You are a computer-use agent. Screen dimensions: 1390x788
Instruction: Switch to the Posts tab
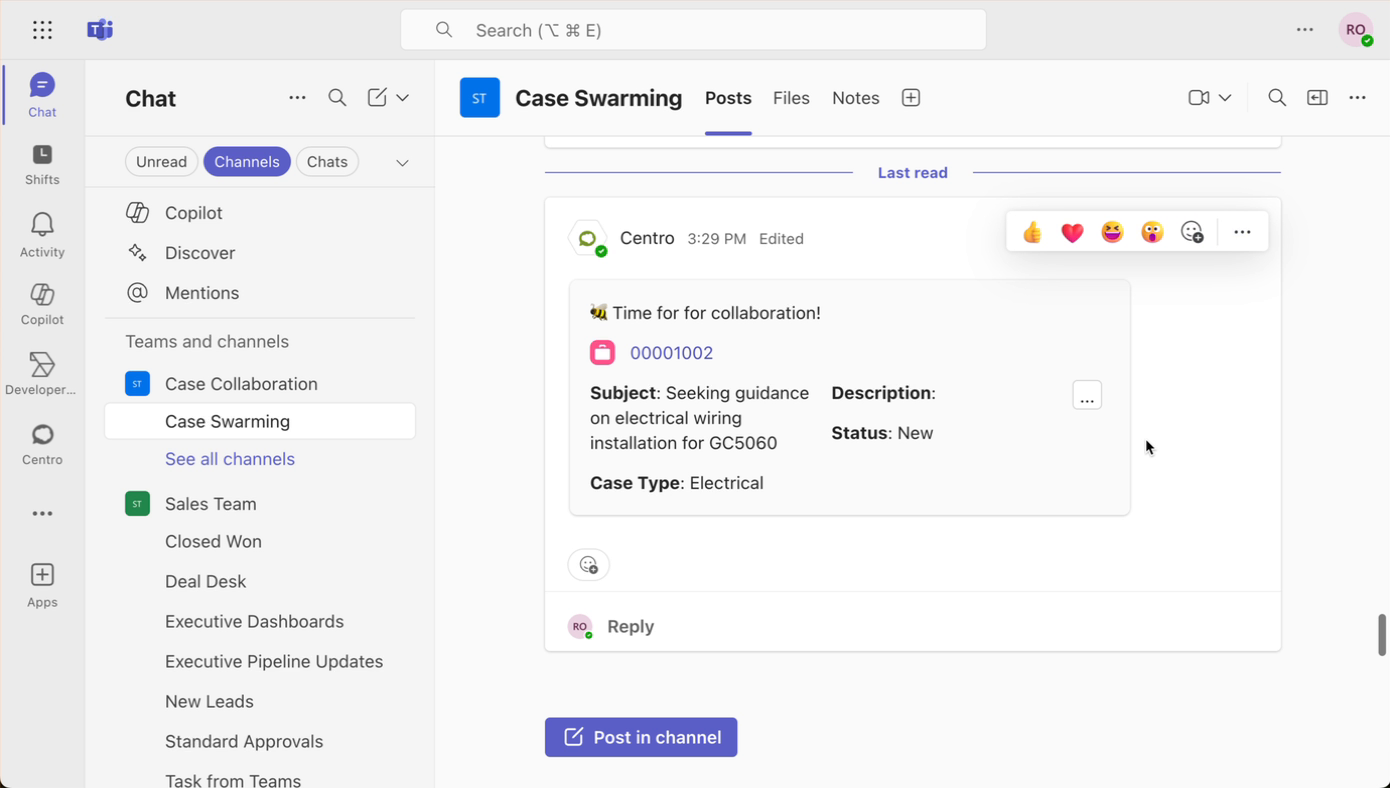728,98
